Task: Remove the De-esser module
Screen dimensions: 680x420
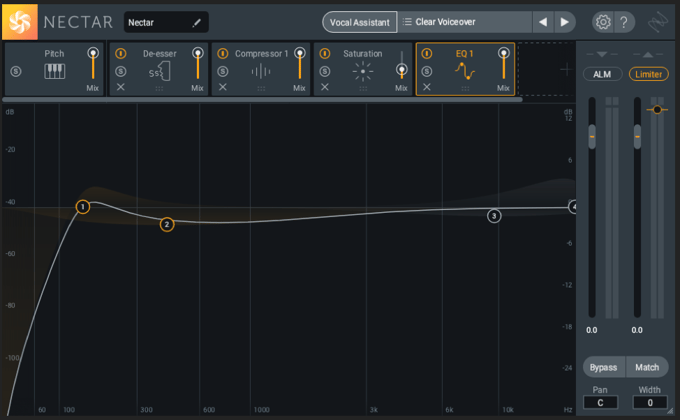Action: 121,87
